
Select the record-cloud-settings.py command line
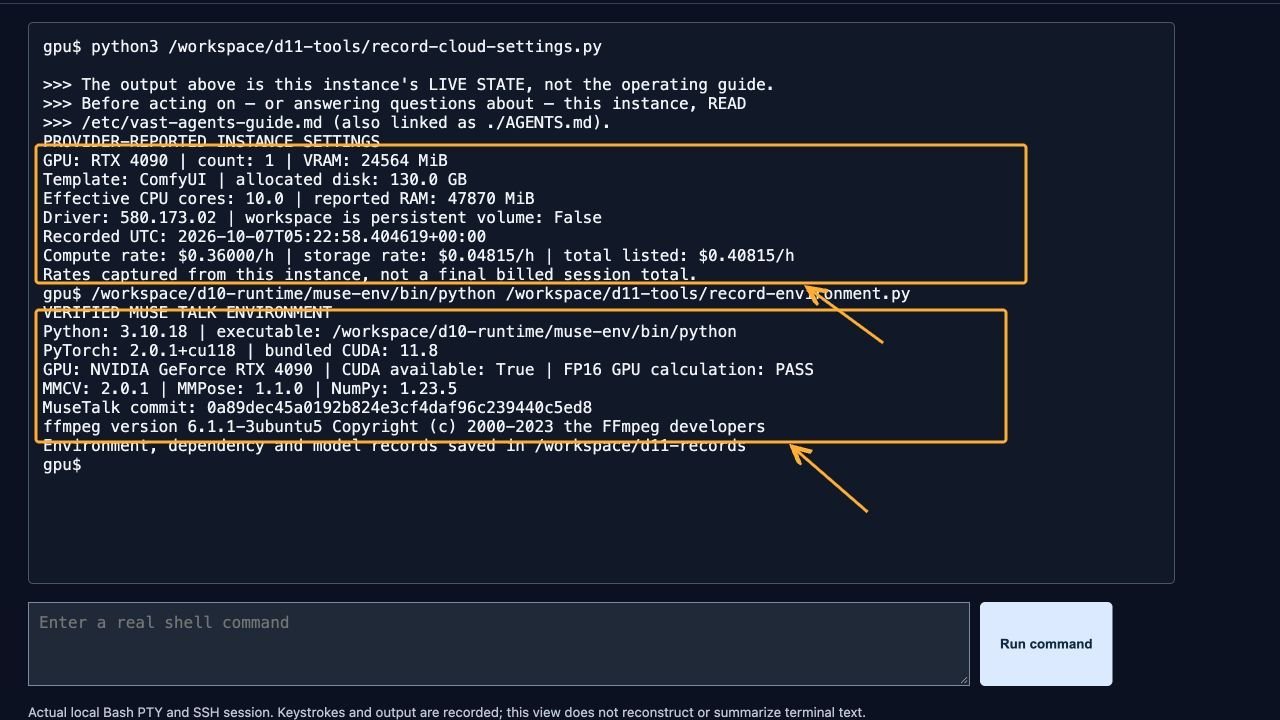point(322,47)
